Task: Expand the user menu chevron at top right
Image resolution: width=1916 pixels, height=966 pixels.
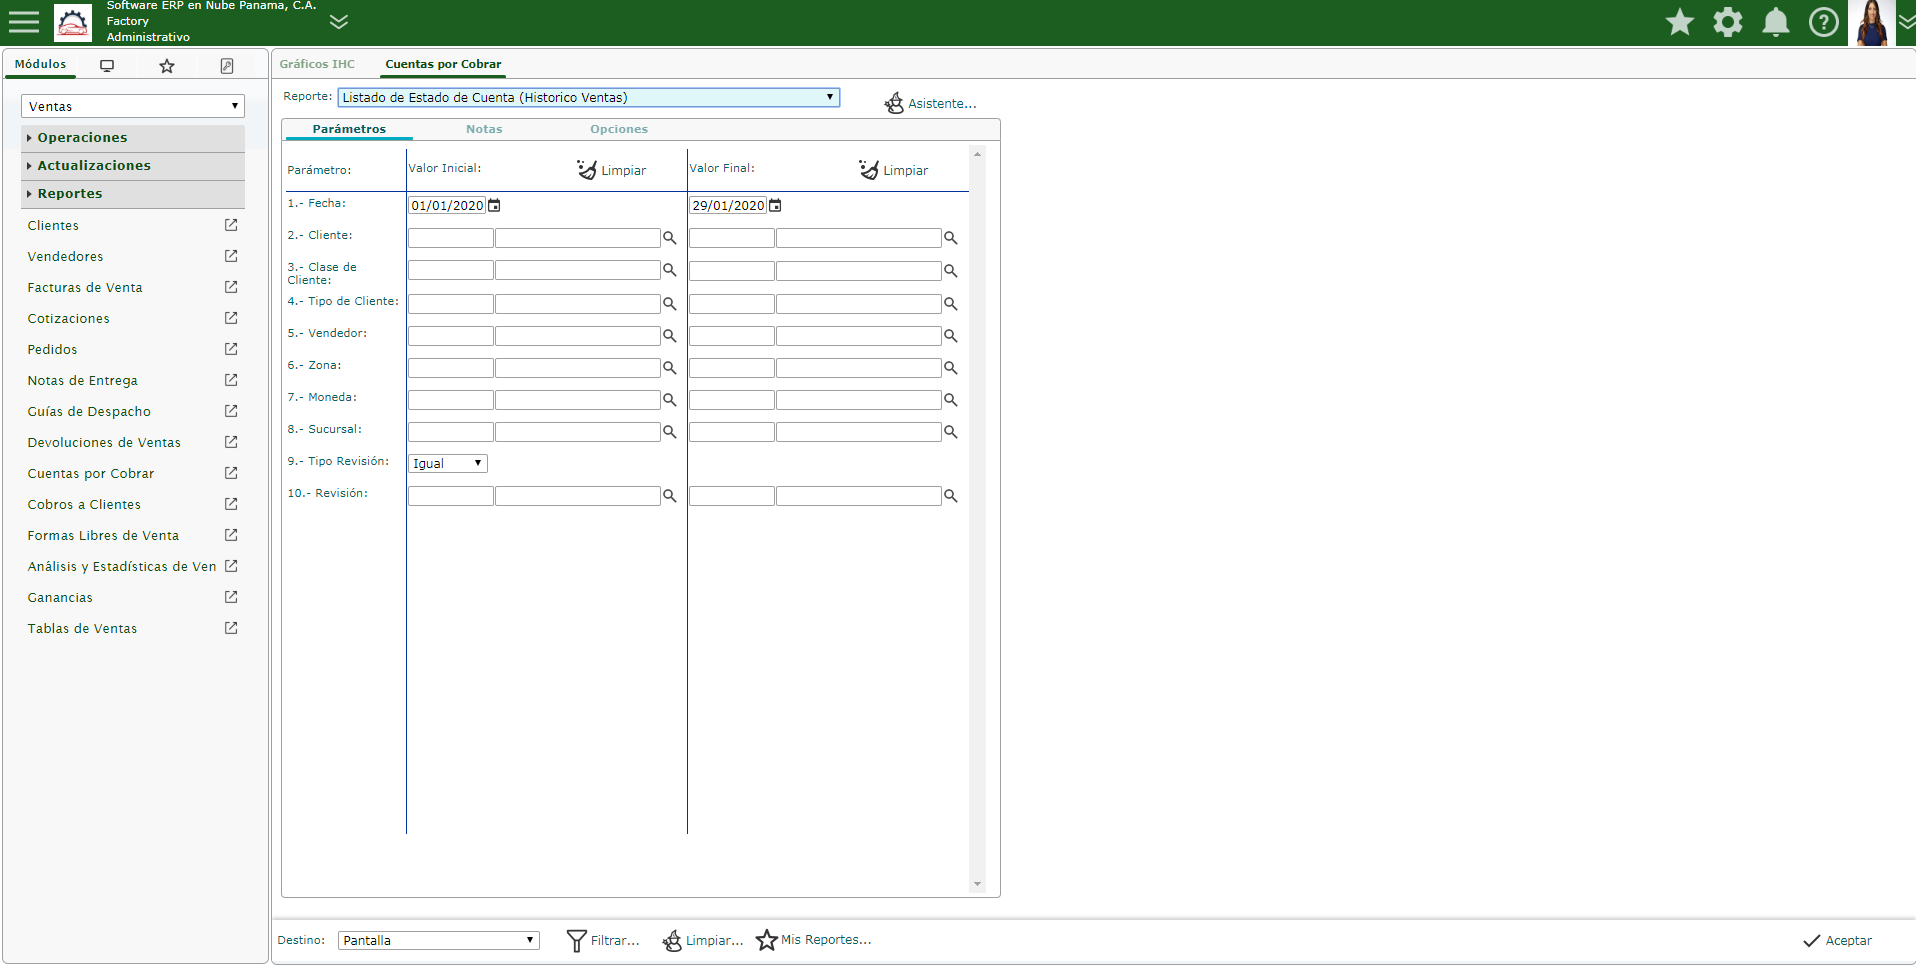Action: 1906,22
